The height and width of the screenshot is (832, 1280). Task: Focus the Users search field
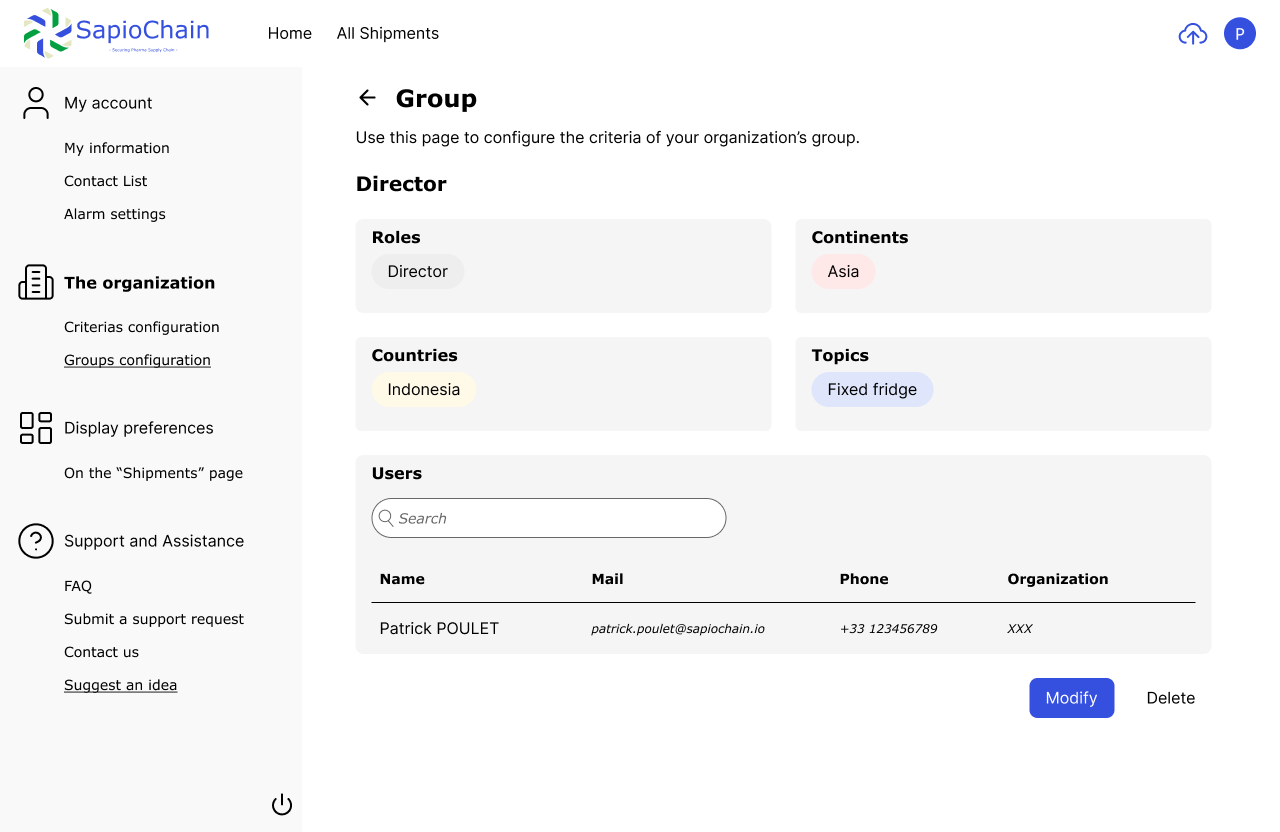tap(548, 518)
